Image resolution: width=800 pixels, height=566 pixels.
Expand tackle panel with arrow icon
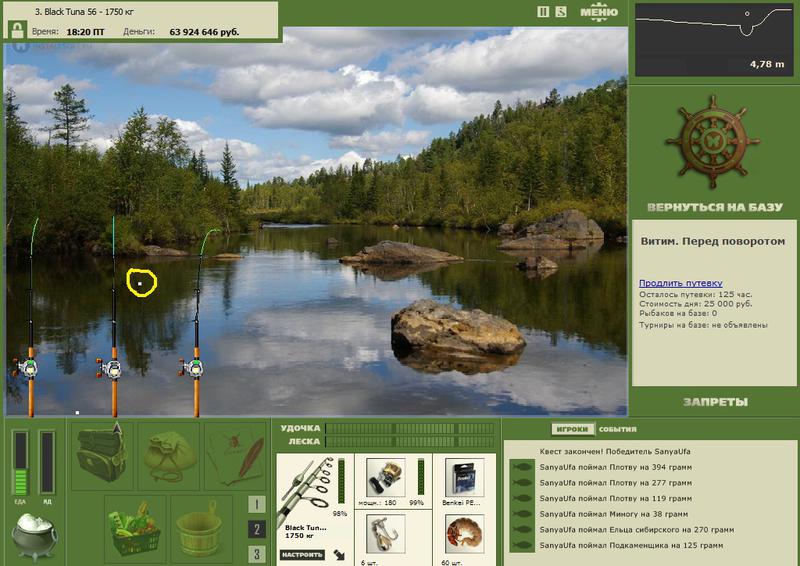[x=339, y=555]
